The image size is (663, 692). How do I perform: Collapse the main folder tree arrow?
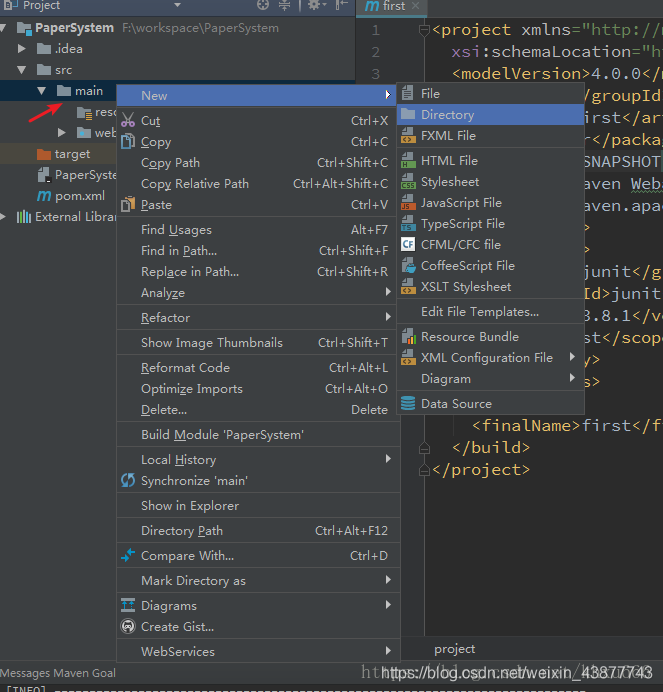click(x=41, y=91)
